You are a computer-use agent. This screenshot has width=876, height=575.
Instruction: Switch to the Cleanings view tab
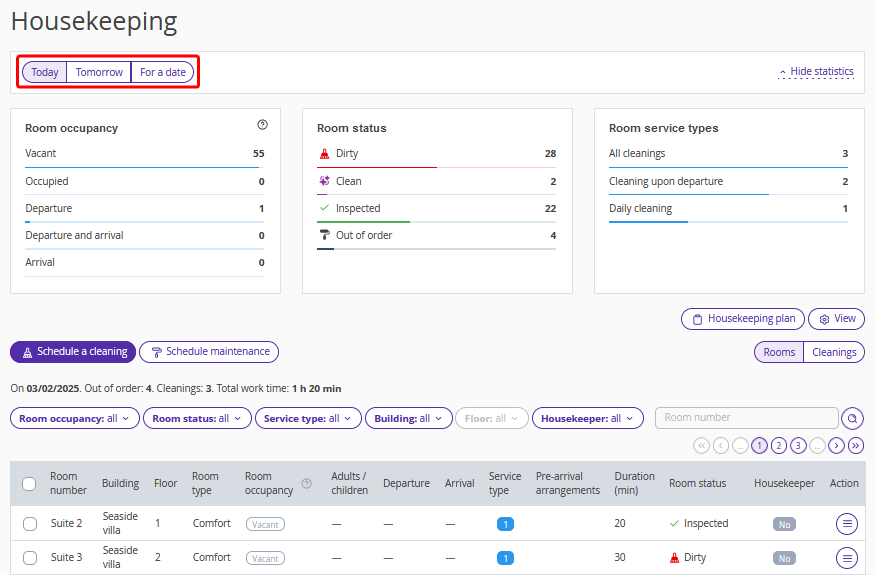[834, 352]
